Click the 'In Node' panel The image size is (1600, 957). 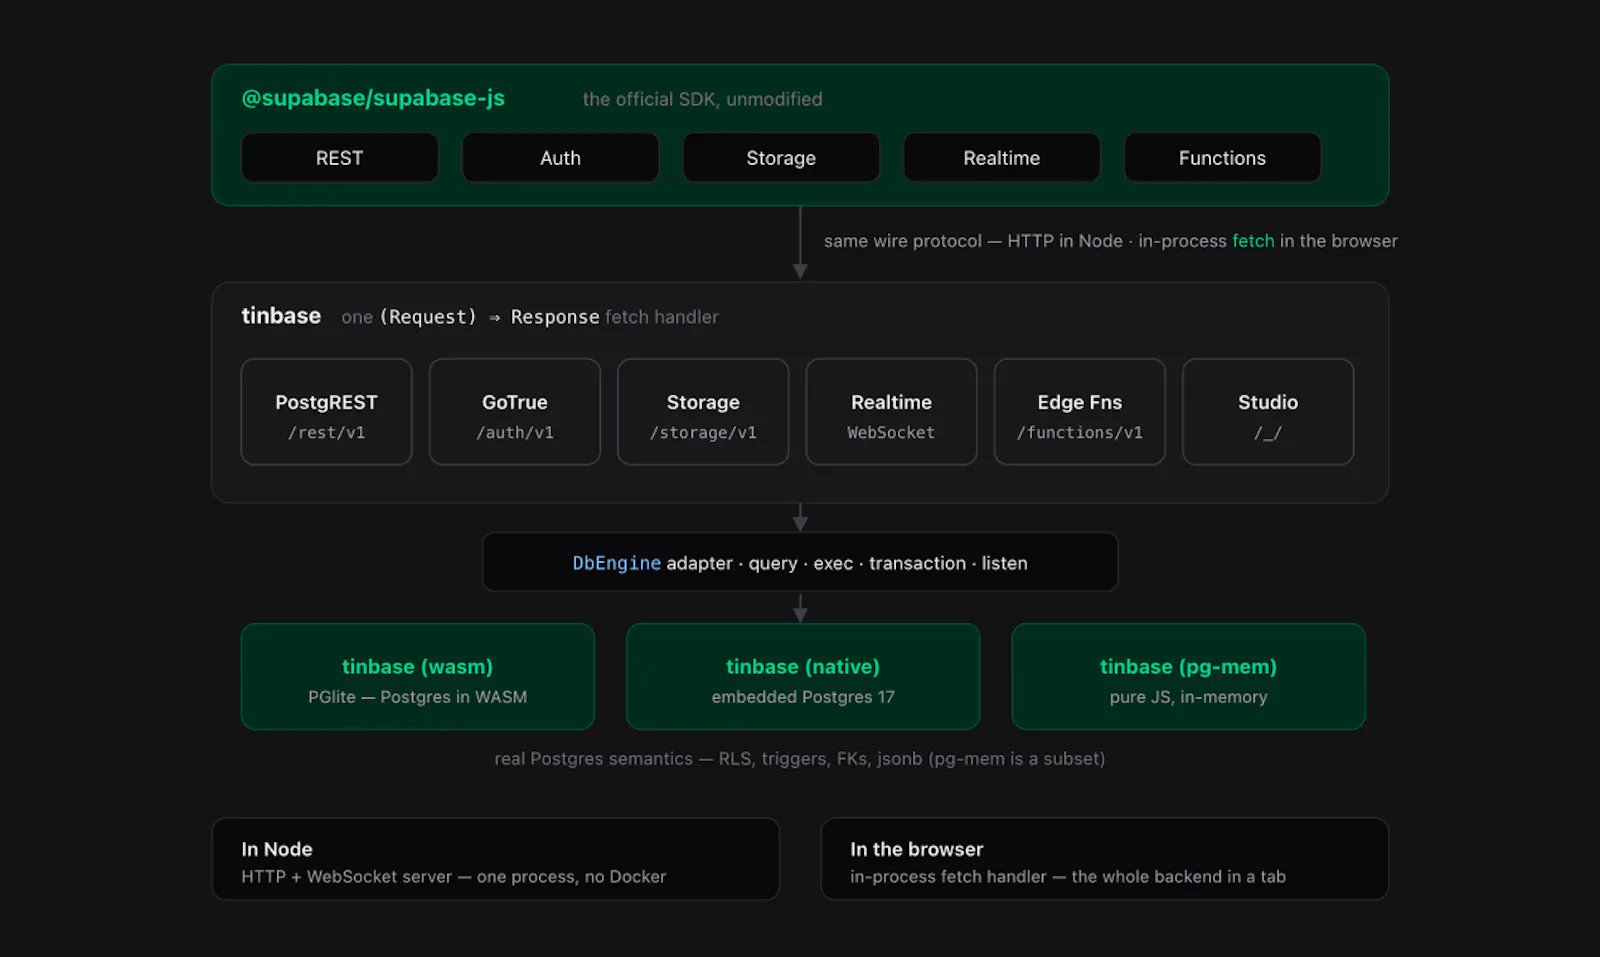(x=495, y=859)
